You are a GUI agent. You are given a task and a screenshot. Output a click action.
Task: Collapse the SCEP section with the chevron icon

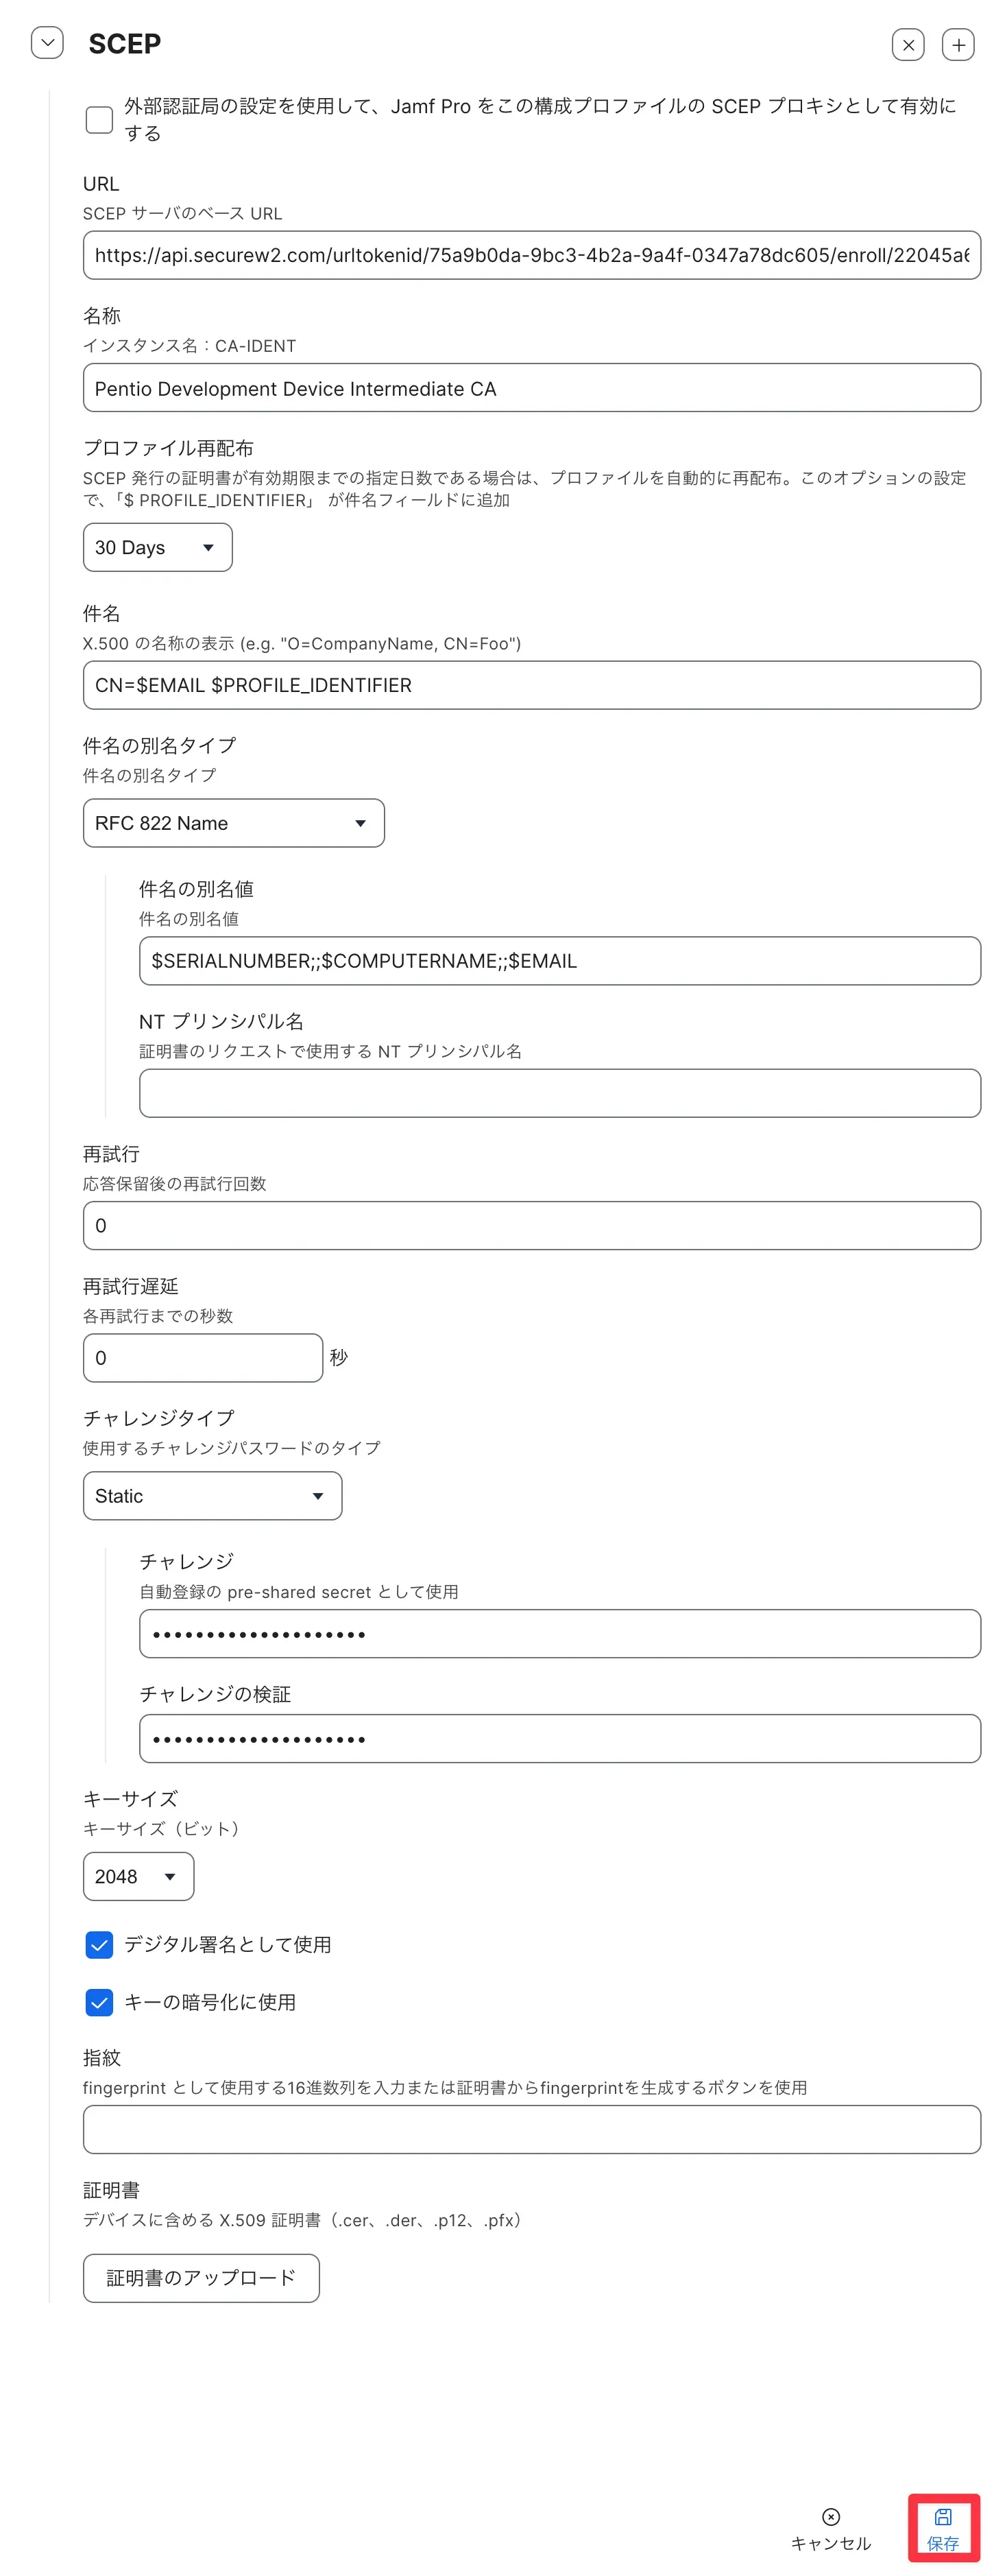pos(46,44)
